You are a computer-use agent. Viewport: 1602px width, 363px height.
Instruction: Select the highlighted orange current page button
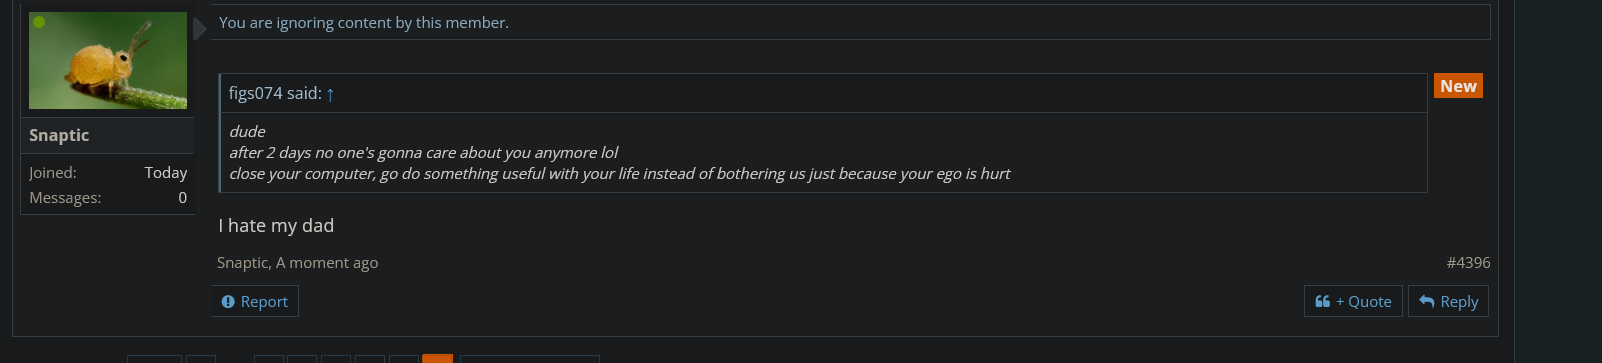coord(437,358)
